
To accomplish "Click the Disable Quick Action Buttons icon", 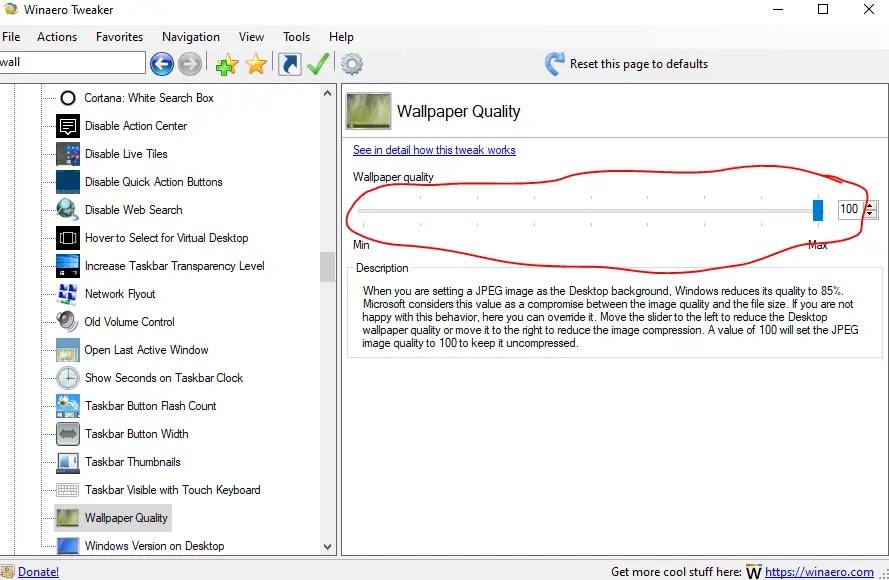I will tap(68, 182).
